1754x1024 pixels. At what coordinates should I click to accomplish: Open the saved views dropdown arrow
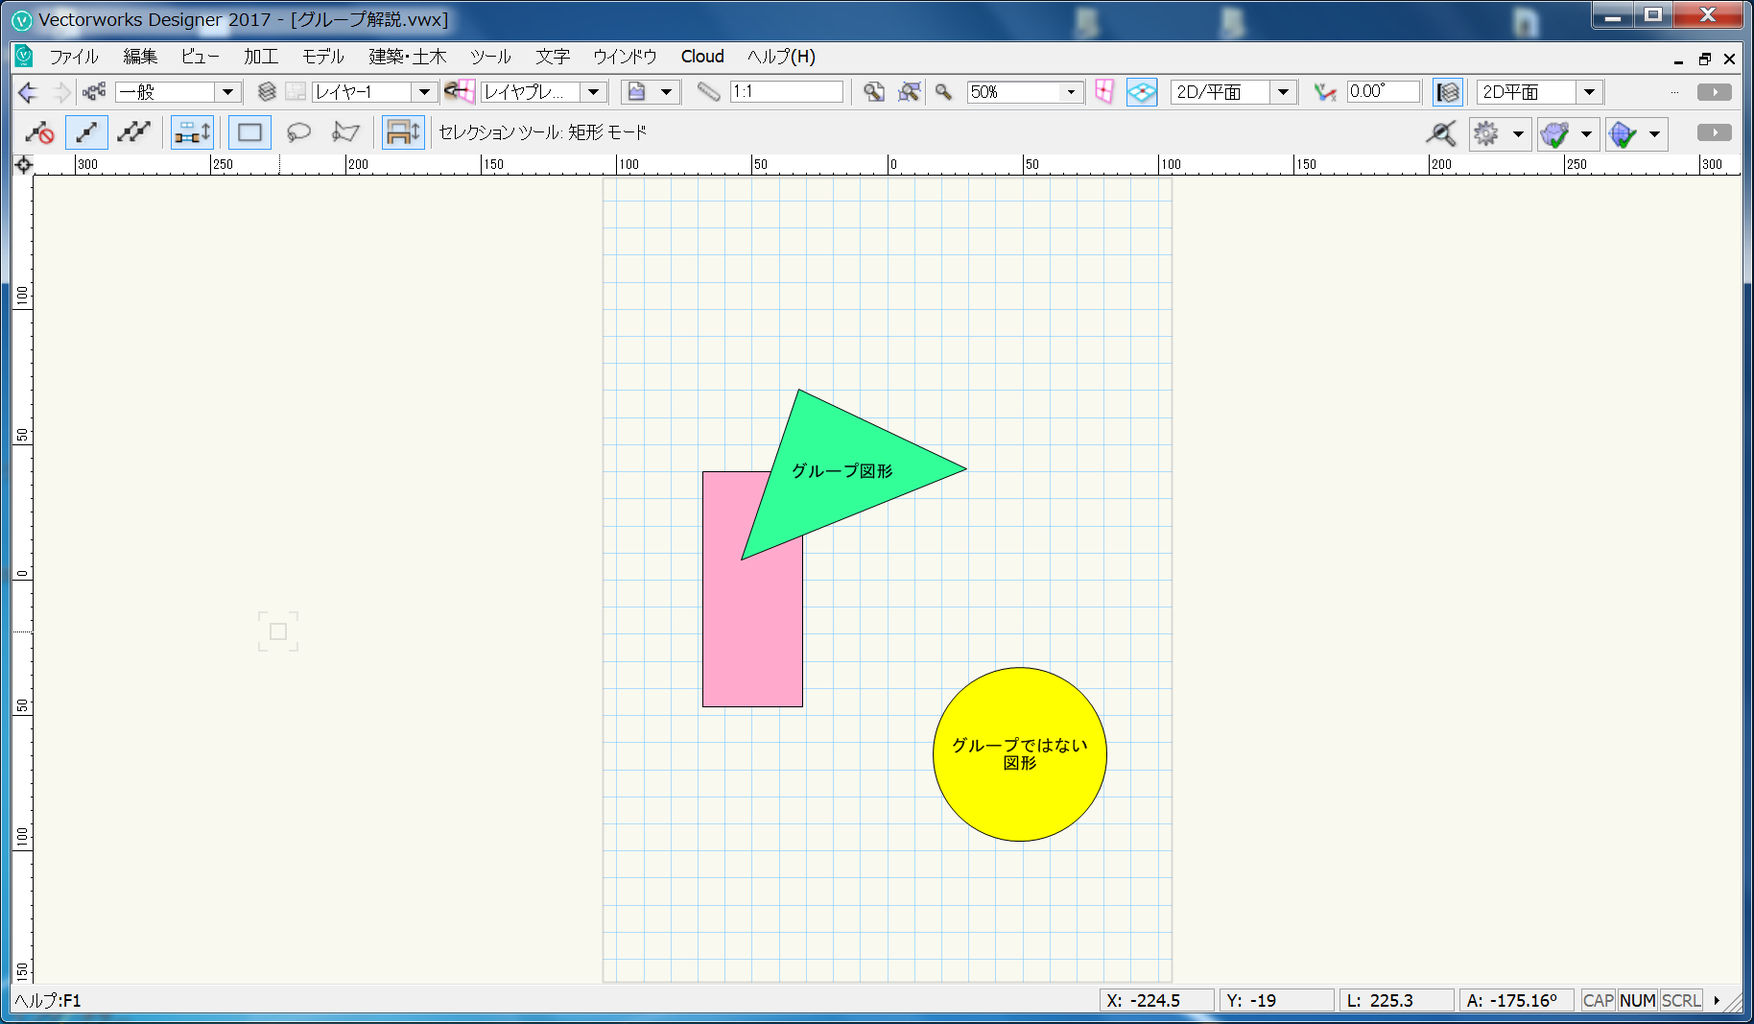pyautogui.click(x=666, y=92)
